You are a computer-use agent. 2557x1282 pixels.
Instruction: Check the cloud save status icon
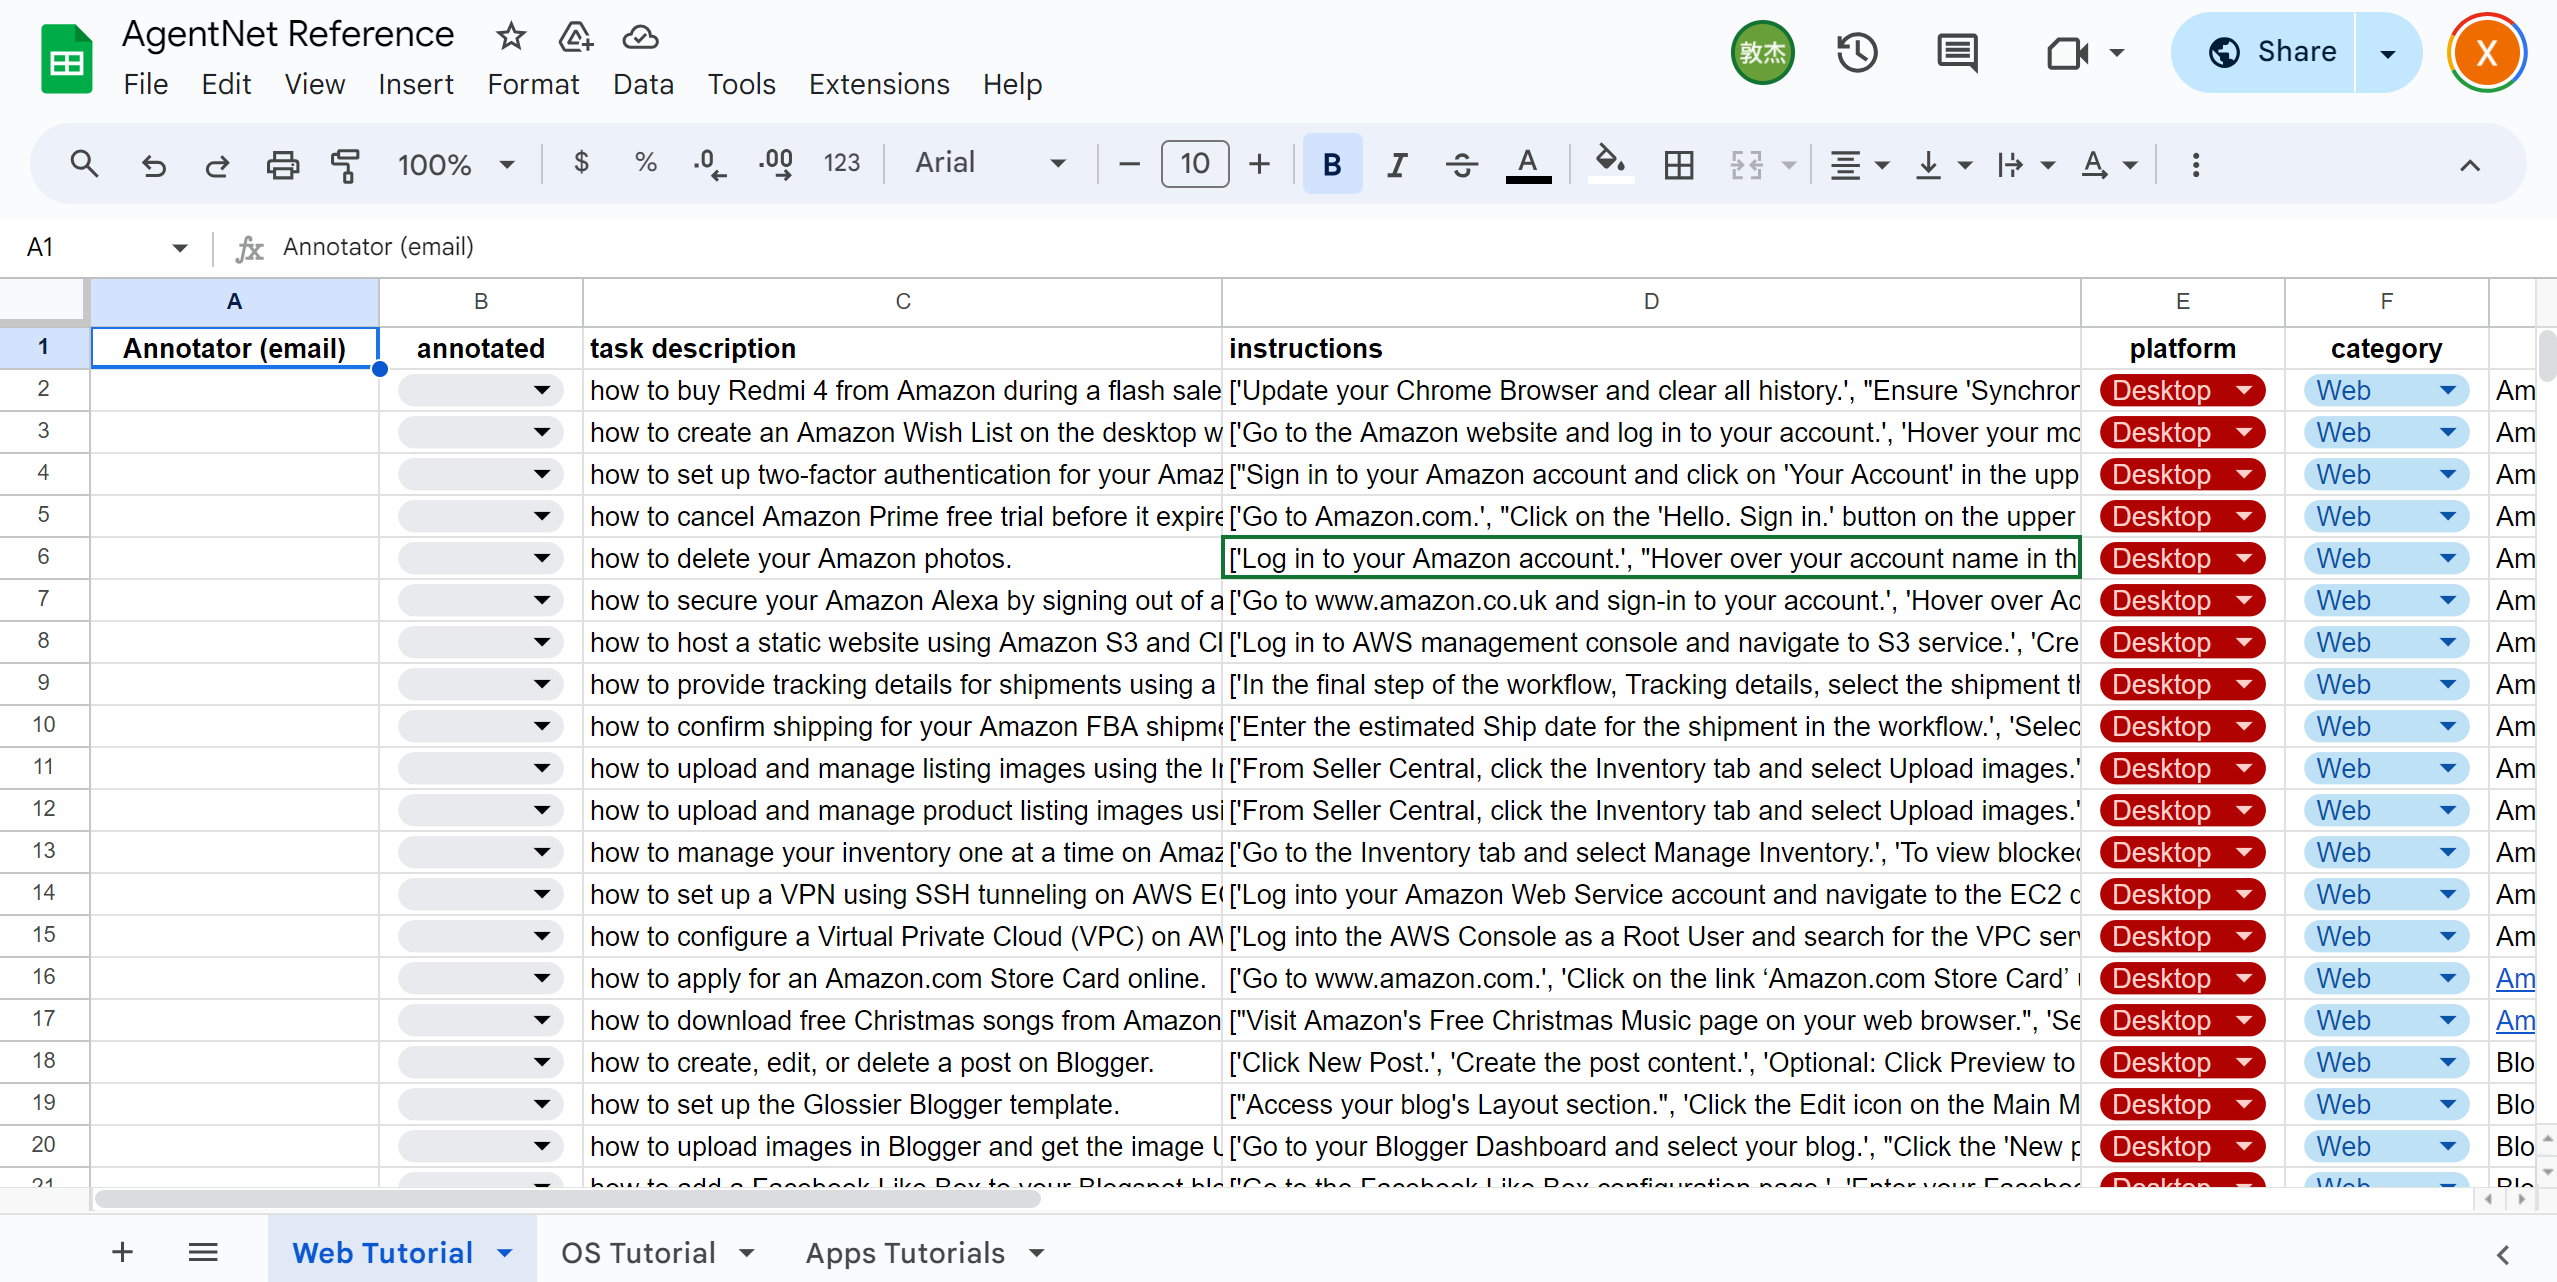coord(640,37)
